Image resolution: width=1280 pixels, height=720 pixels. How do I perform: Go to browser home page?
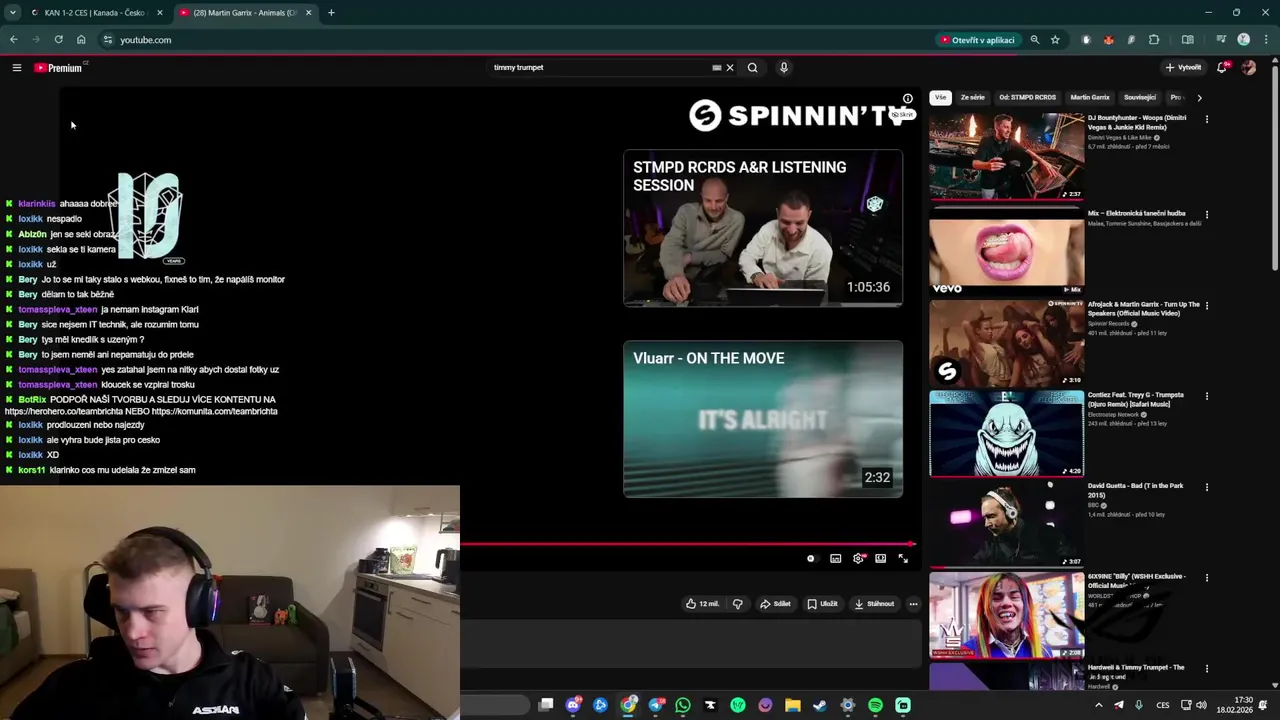click(81, 40)
